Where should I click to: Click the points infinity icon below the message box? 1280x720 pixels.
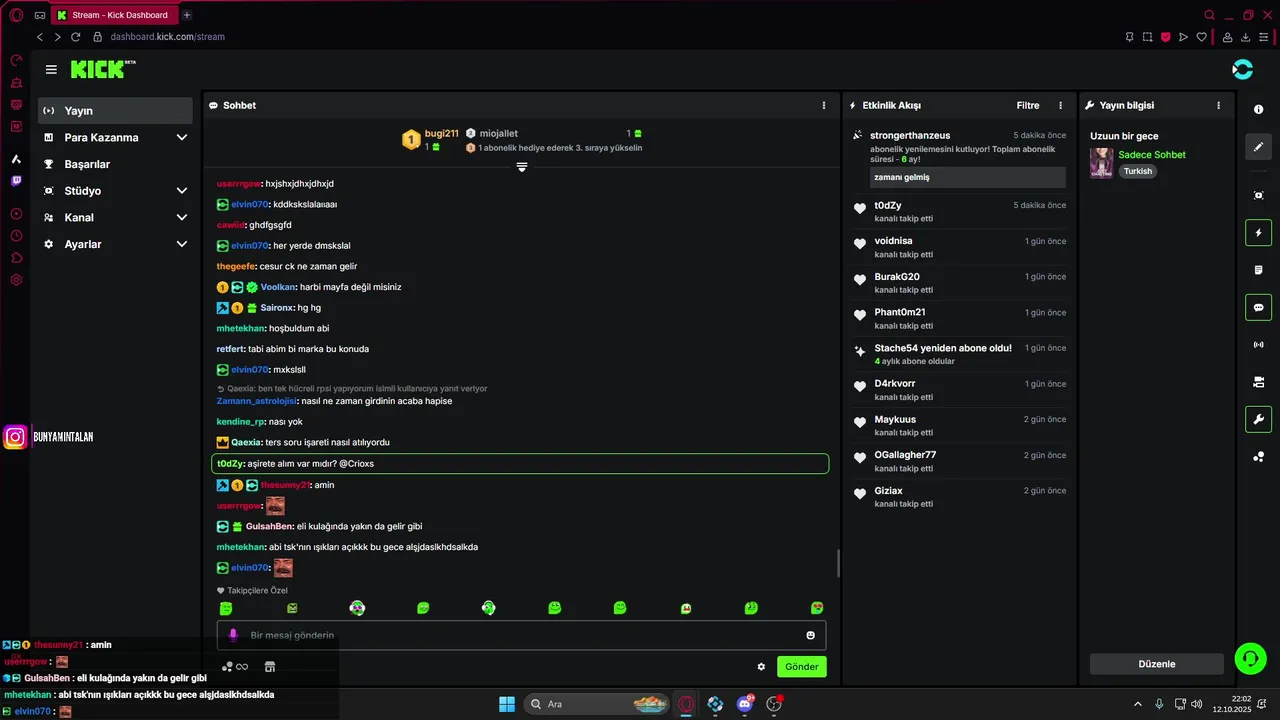point(235,667)
